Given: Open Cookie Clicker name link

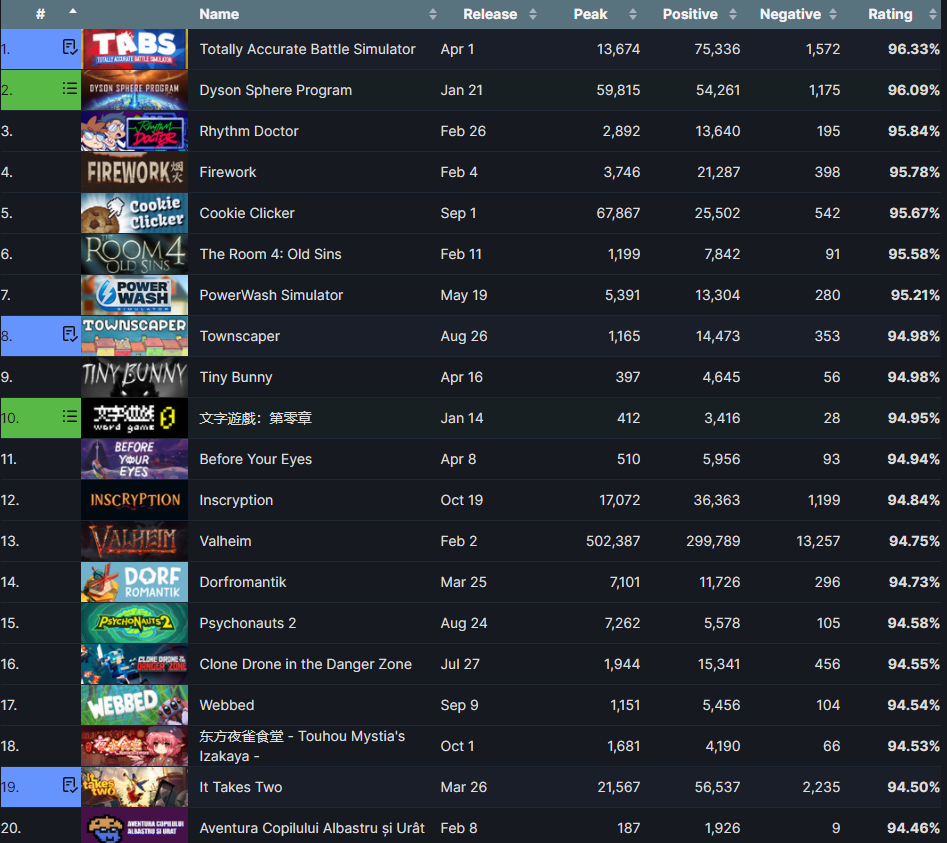Looking at the screenshot, I should point(247,213).
